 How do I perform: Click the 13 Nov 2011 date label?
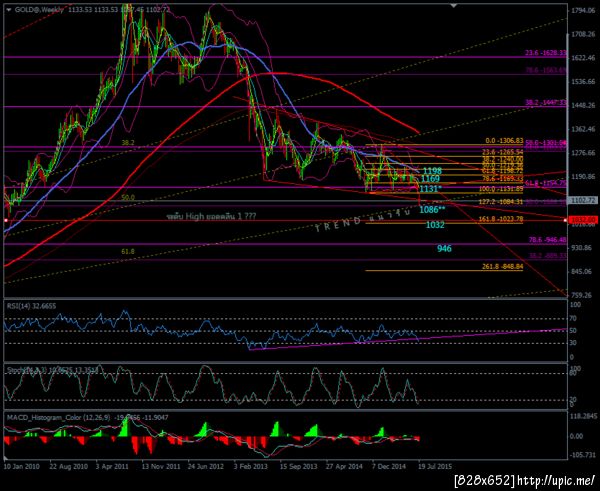pyautogui.click(x=161, y=467)
